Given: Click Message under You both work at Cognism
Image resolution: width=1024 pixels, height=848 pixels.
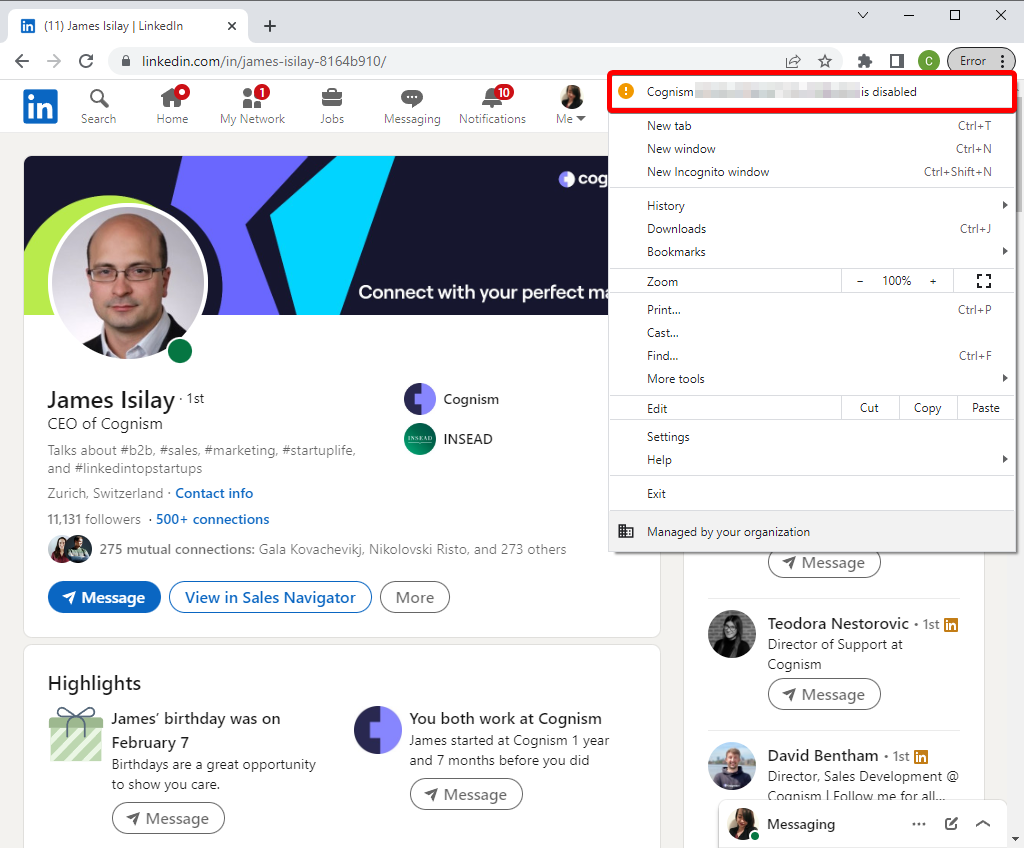Looking at the screenshot, I should pos(466,794).
